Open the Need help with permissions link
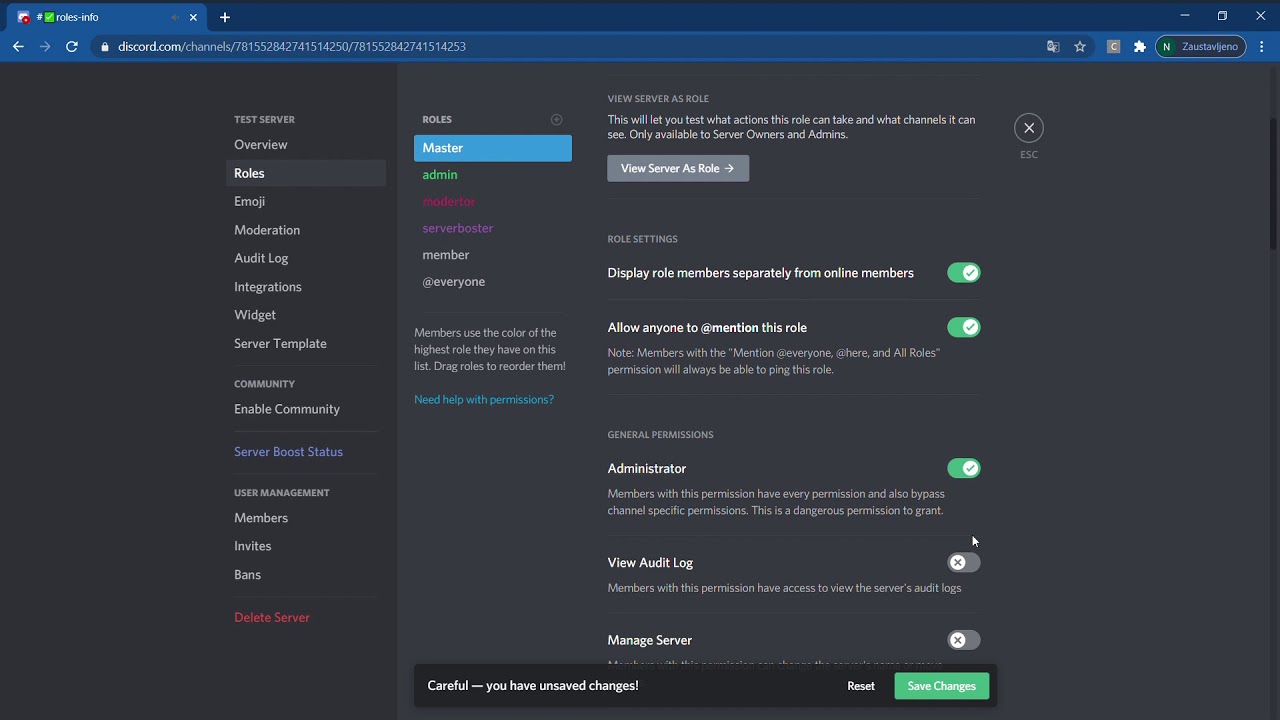Image resolution: width=1280 pixels, height=720 pixels. (x=484, y=400)
